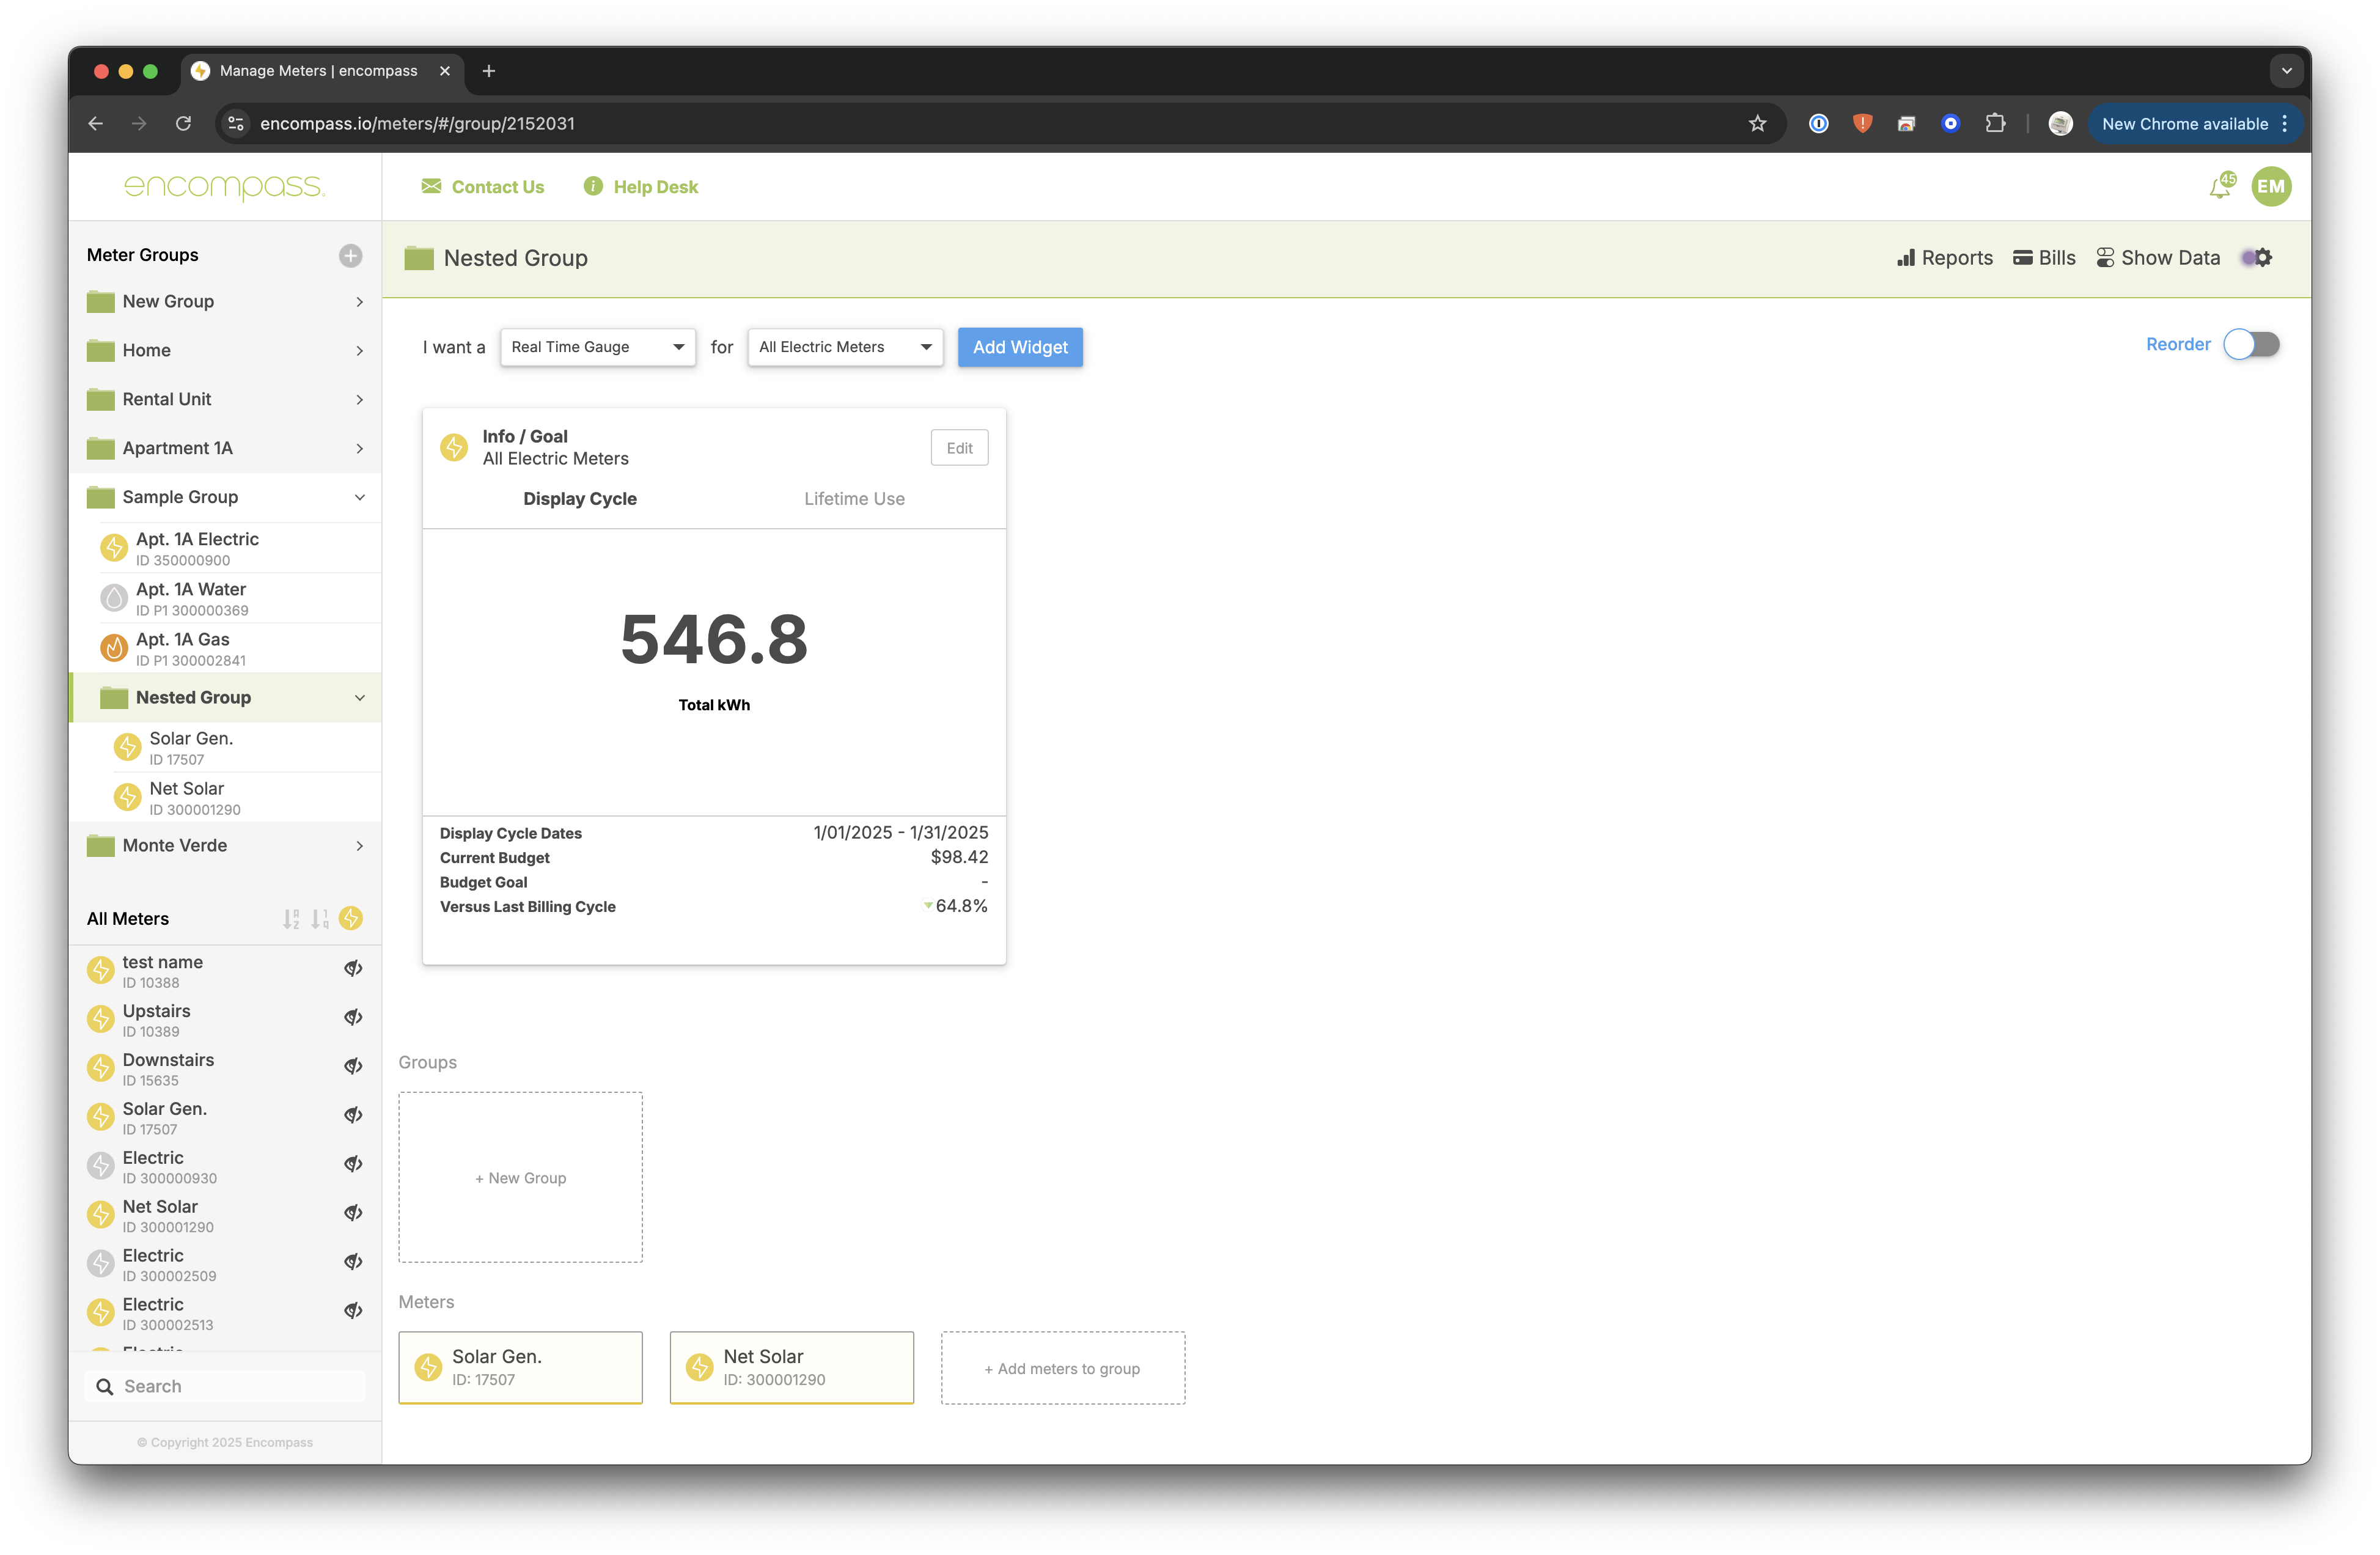2380x1555 pixels.
Task: Open the Real Time Gauge widget dropdown
Action: coord(597,347)
